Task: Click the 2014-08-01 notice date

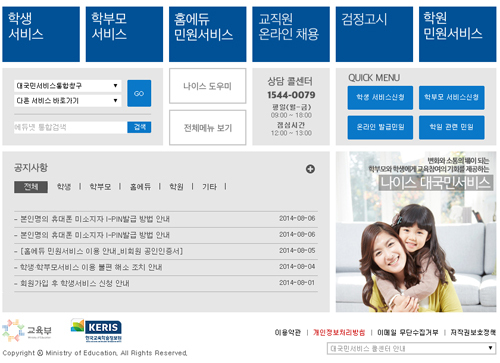Action: (x=297, y=283)
